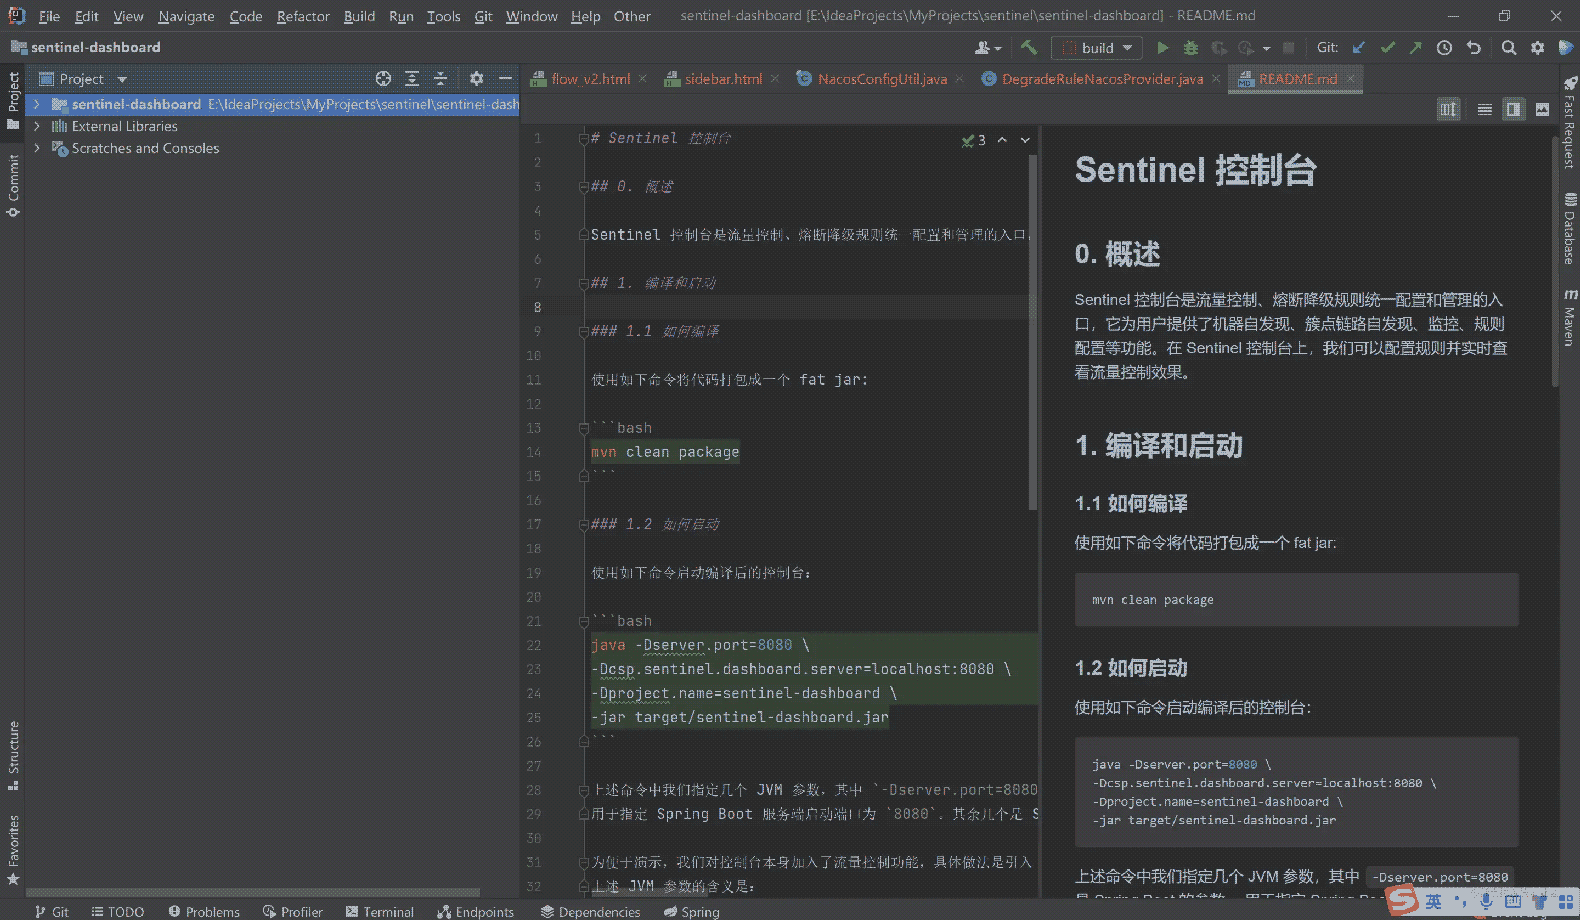This screenshot has height=920, width=1580.
Task: Open the build run configuration dropdown
Action: click(1098, 48)
